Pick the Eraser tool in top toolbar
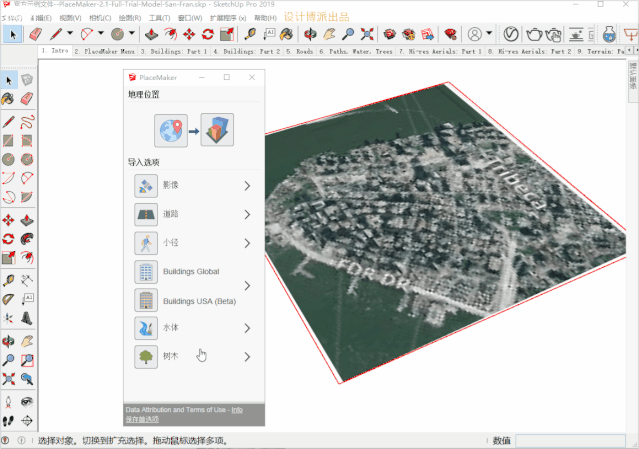 (x=35, y=34)
